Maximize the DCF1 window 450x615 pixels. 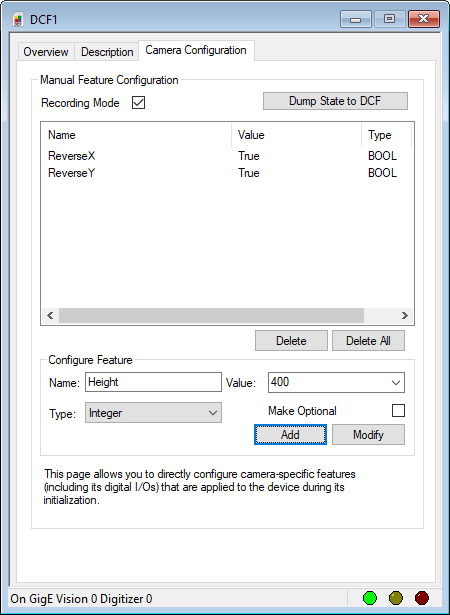tap(389, 19)
